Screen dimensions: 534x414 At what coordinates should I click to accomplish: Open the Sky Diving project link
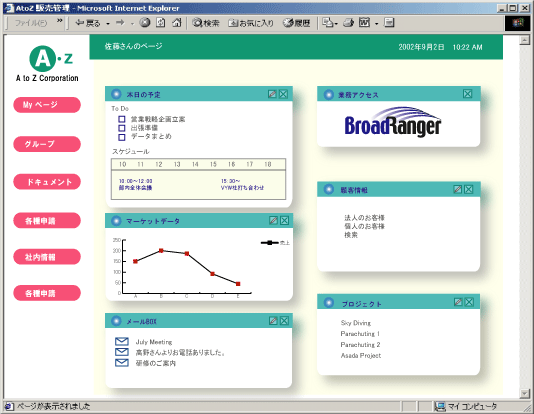pos(356,323)
